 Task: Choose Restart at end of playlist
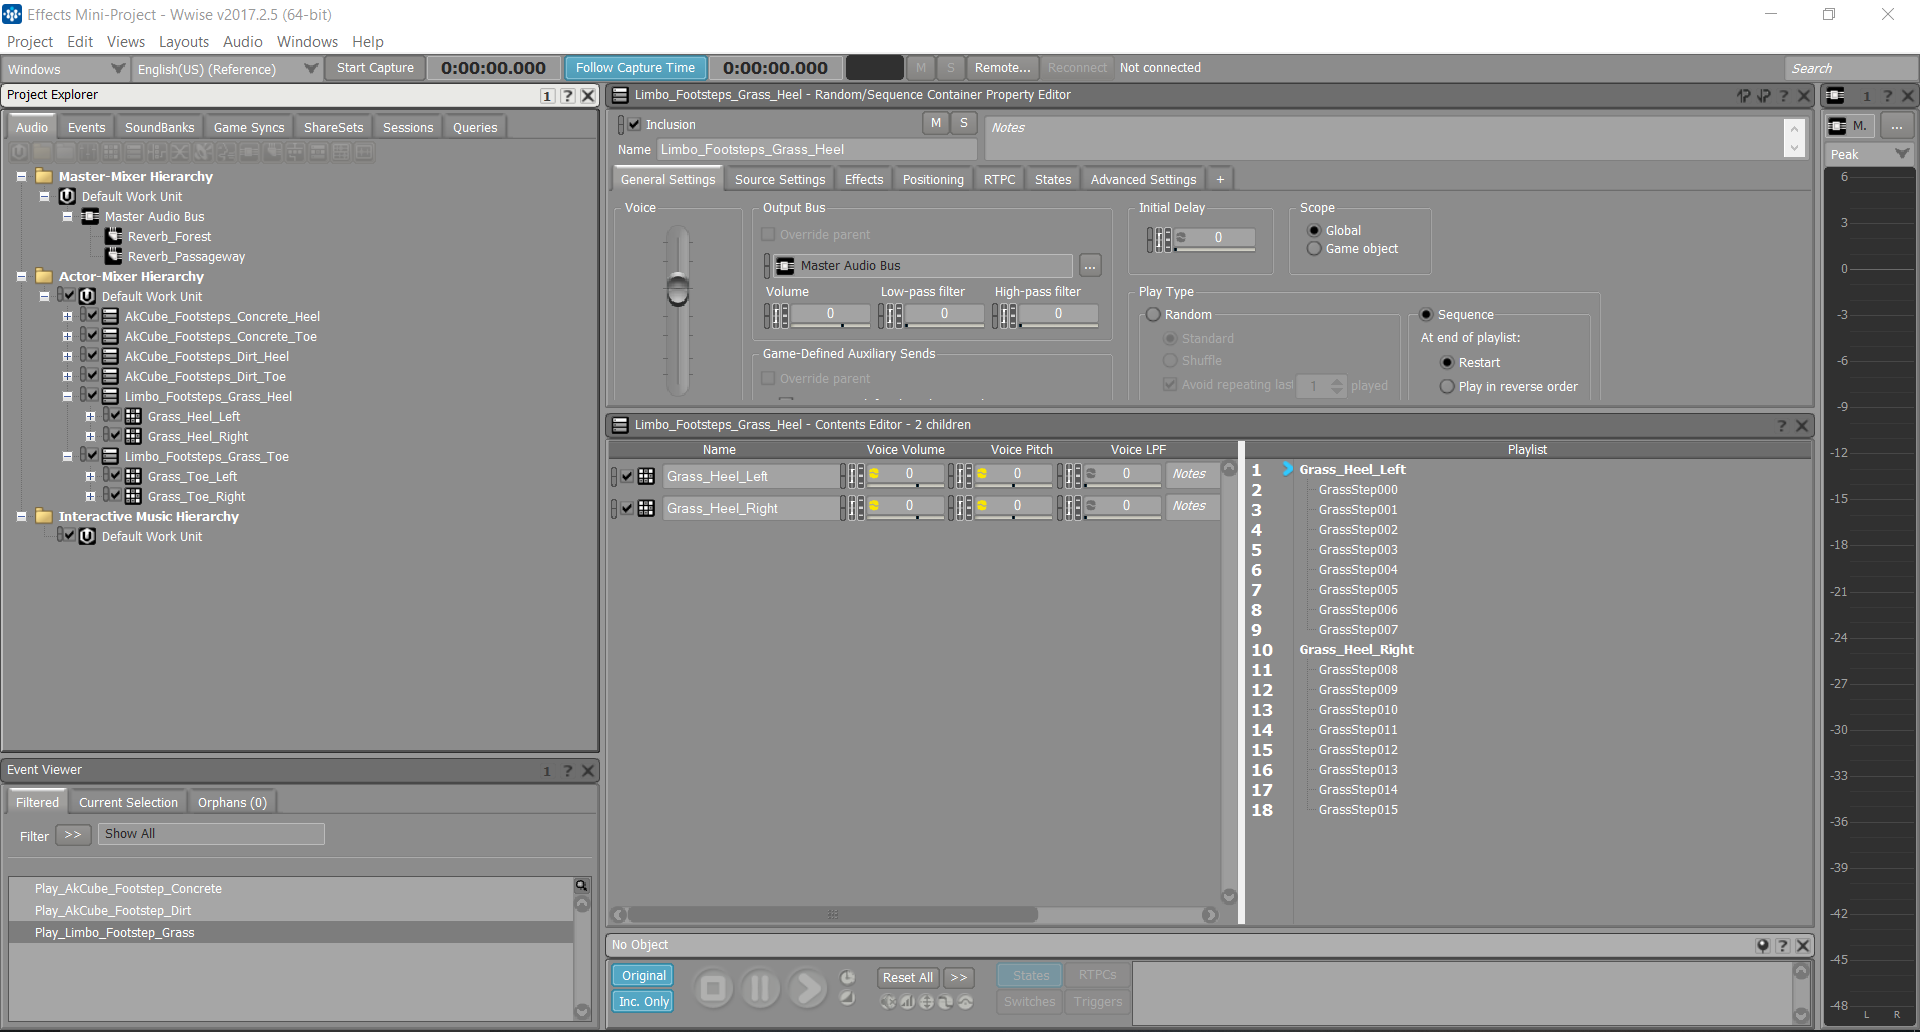pos(1447,363)
